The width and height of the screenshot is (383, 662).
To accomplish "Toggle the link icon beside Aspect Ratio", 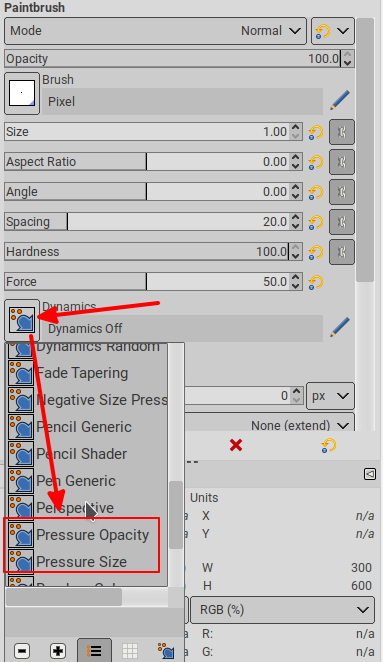I will pyautogui.click(x=342, y=162).
